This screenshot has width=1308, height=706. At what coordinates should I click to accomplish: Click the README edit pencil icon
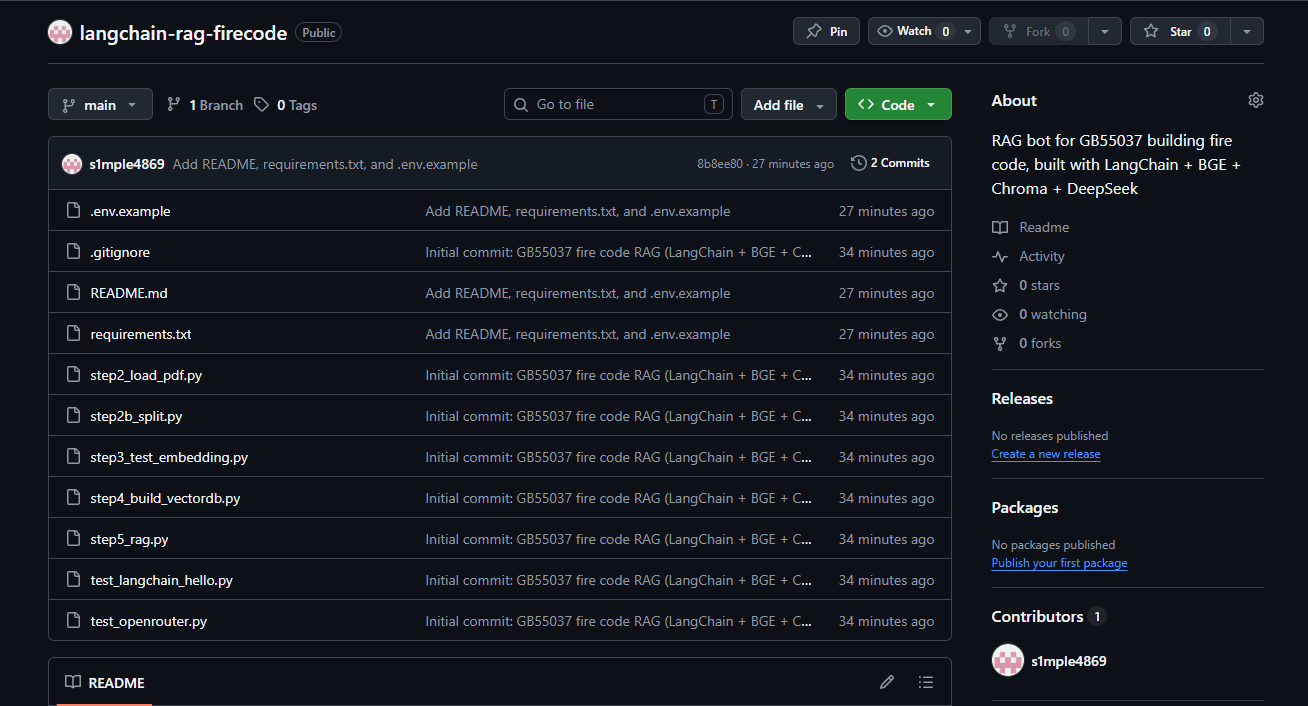click(x=887, y=682)
